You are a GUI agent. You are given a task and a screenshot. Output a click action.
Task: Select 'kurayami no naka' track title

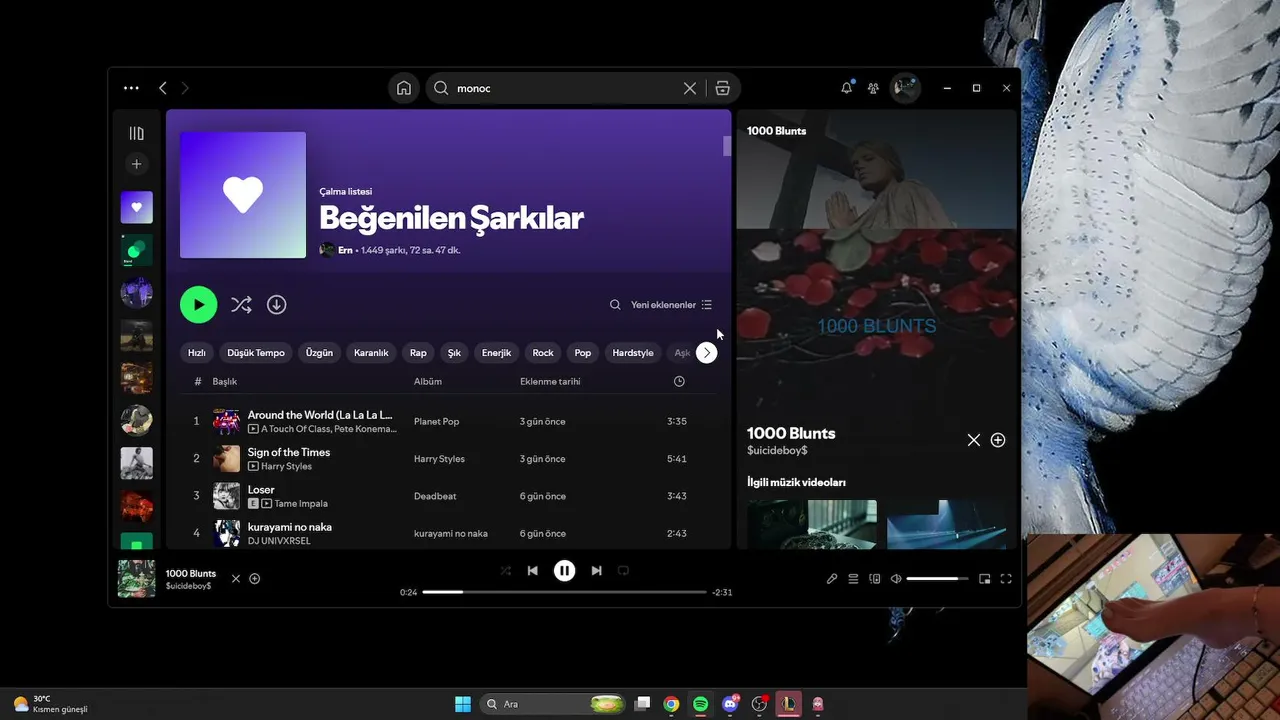[290, 527]
